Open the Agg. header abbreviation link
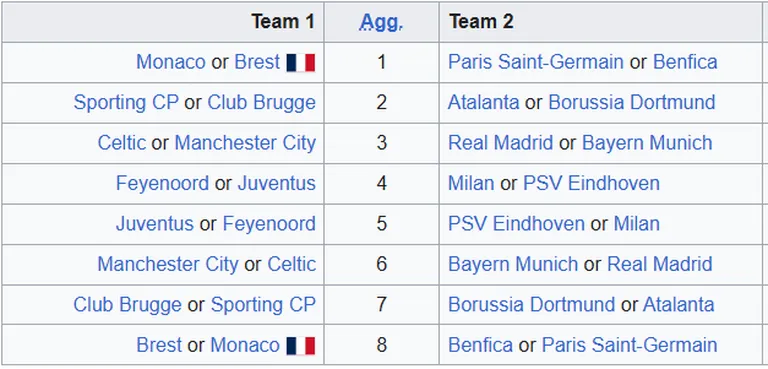The height and width of the screenshot is (369, 768). (x=381, y=22)
